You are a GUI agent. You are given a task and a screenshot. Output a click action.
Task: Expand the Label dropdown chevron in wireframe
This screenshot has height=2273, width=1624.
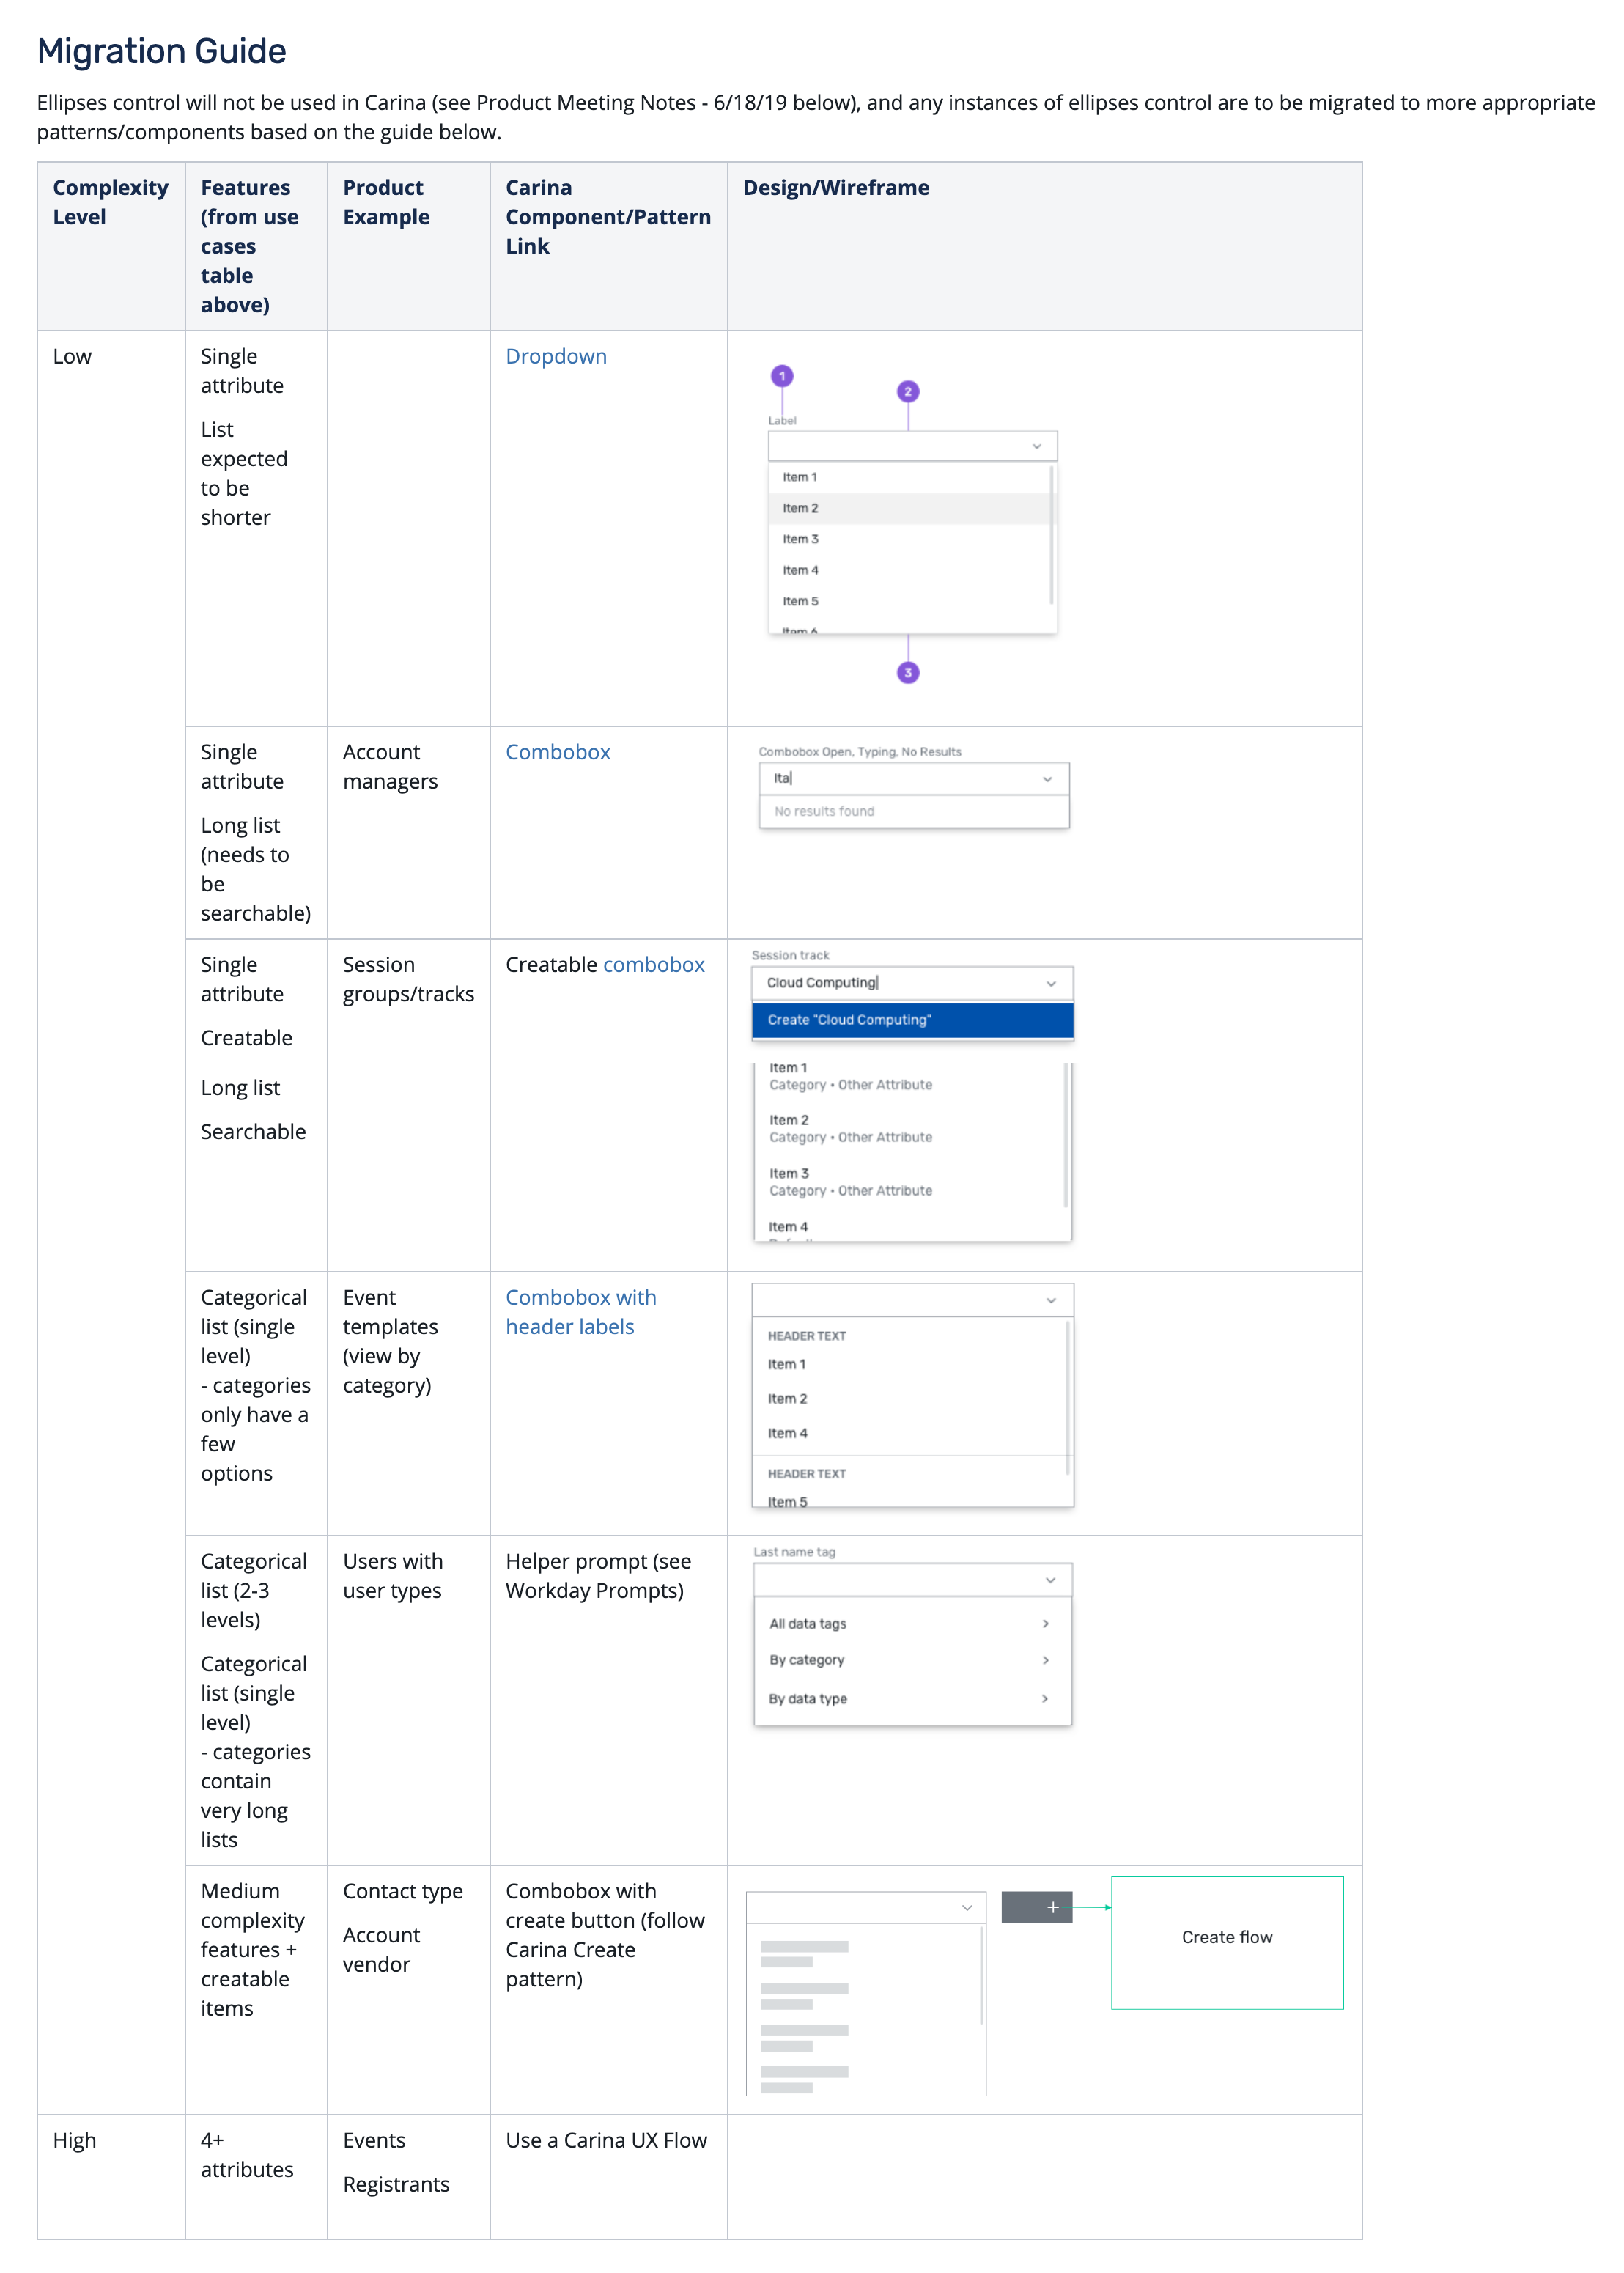tap(1037, 446)
